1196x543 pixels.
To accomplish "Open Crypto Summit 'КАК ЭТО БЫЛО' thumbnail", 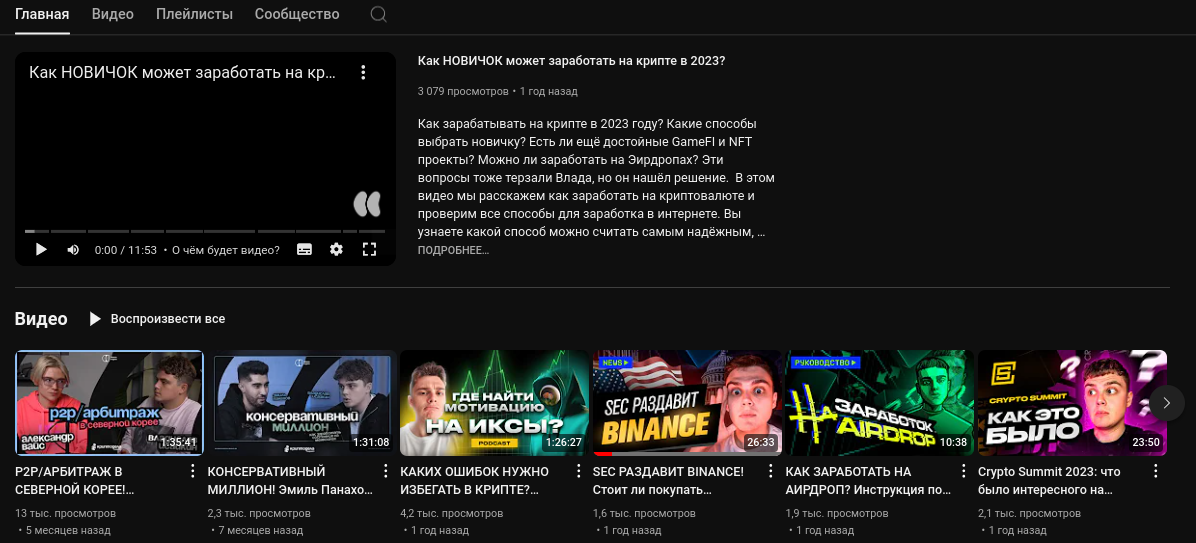I will coord(1072,403).
